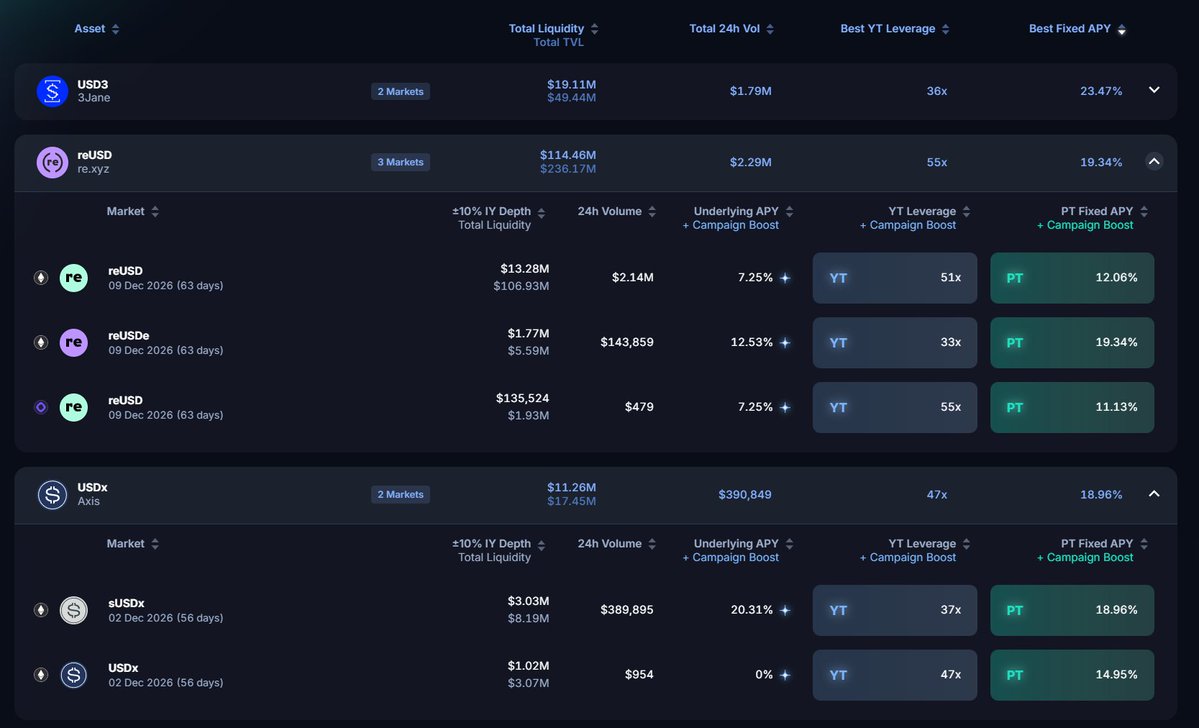Open PT 14.95% for USDx market
Image resolution: width=1199 pixels, height=728 pixels.
[1072, 675]
